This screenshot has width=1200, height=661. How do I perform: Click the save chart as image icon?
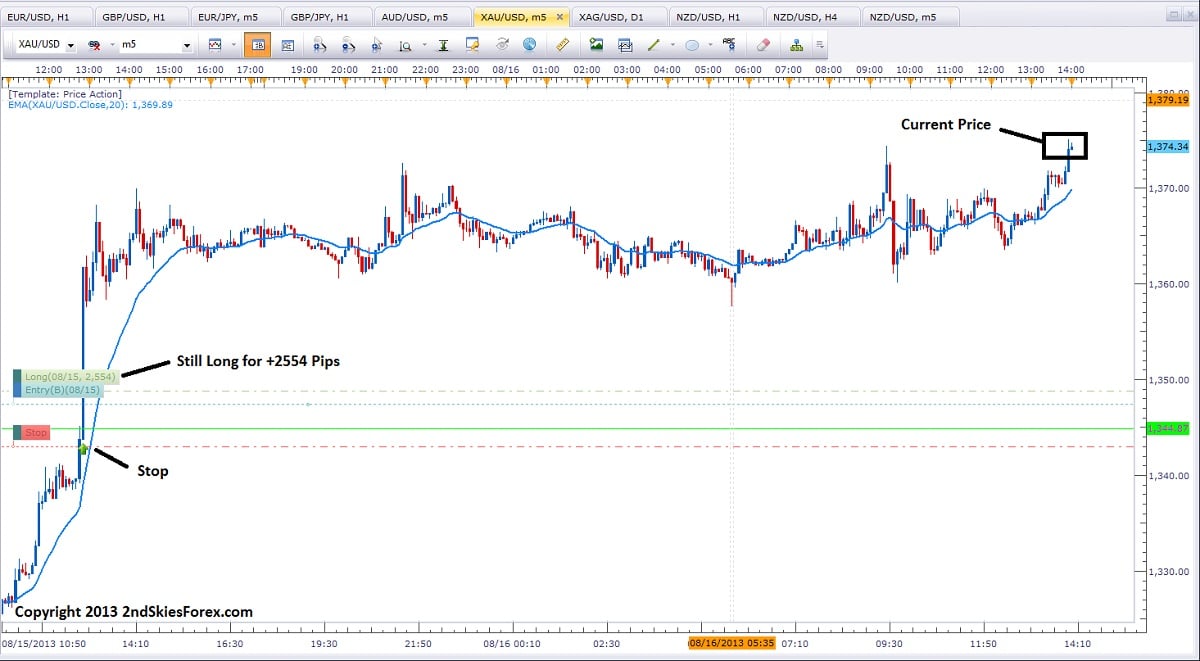click(x=596, y=45)
